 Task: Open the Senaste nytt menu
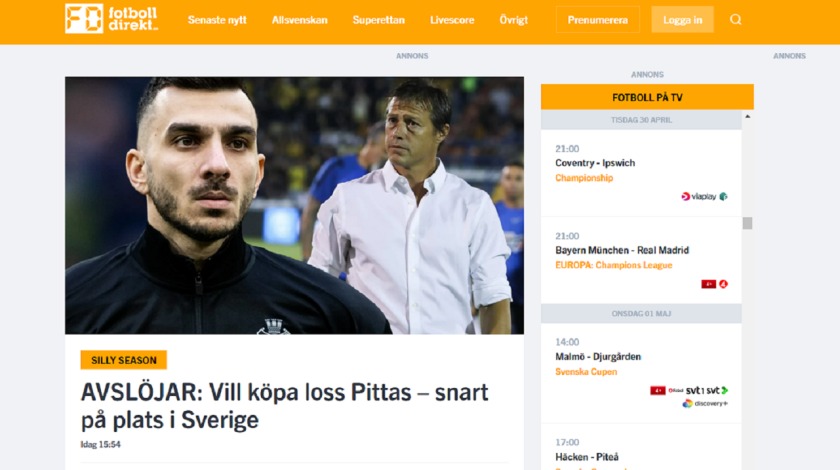(x=217, y=20)
